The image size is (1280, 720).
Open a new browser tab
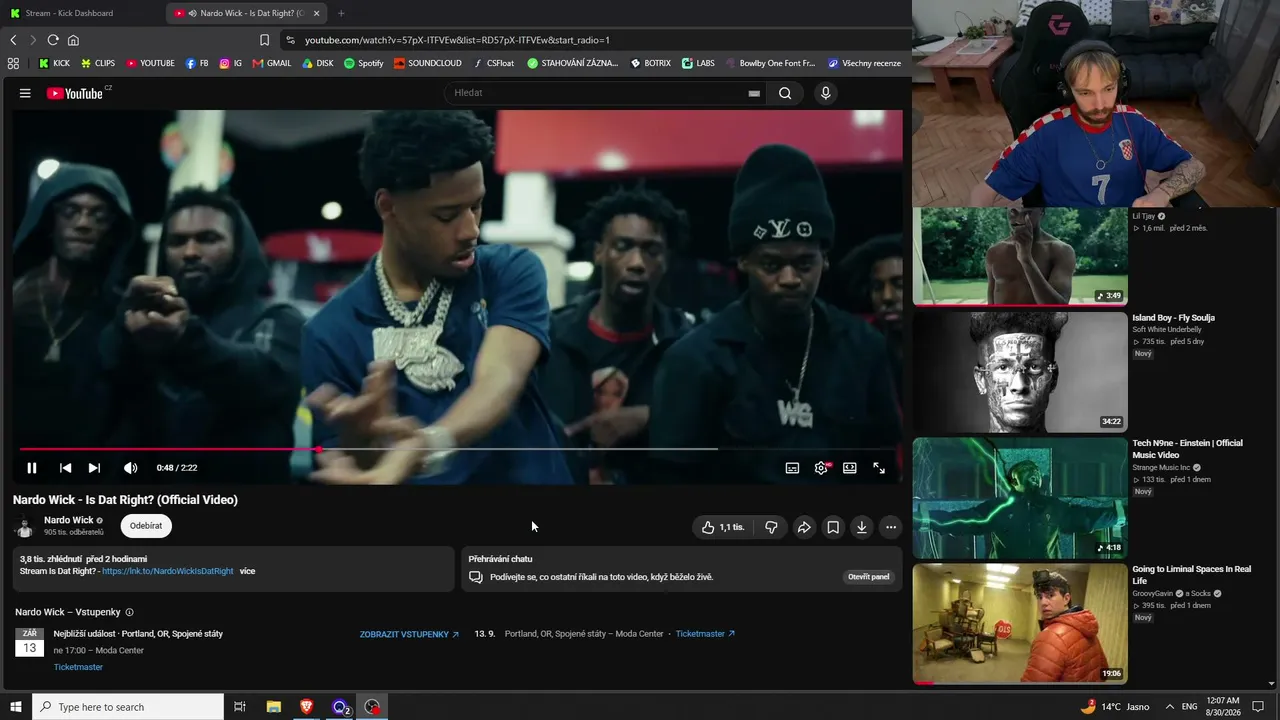click(341, 13)
